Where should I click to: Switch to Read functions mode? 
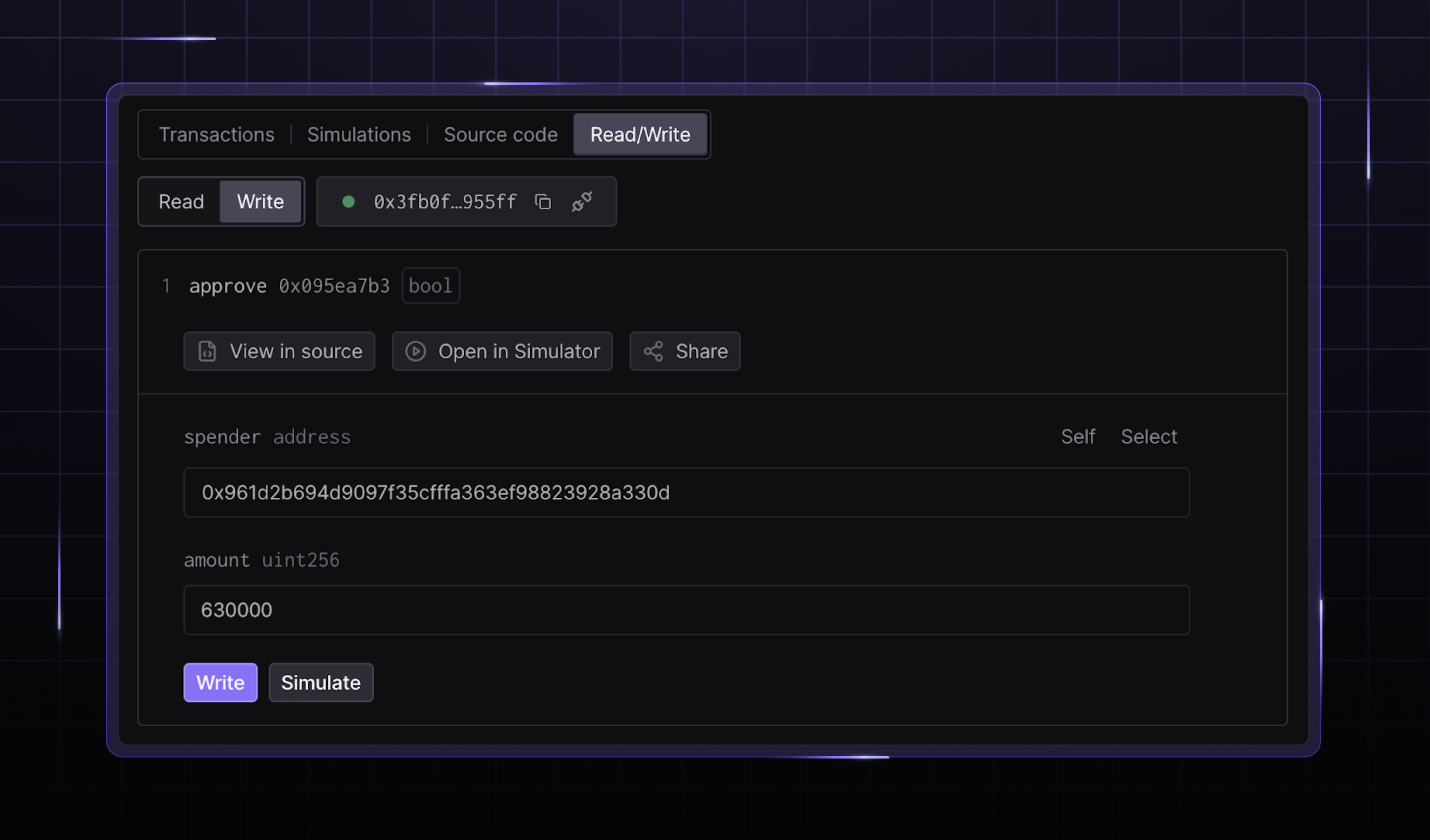pos(181,202)
